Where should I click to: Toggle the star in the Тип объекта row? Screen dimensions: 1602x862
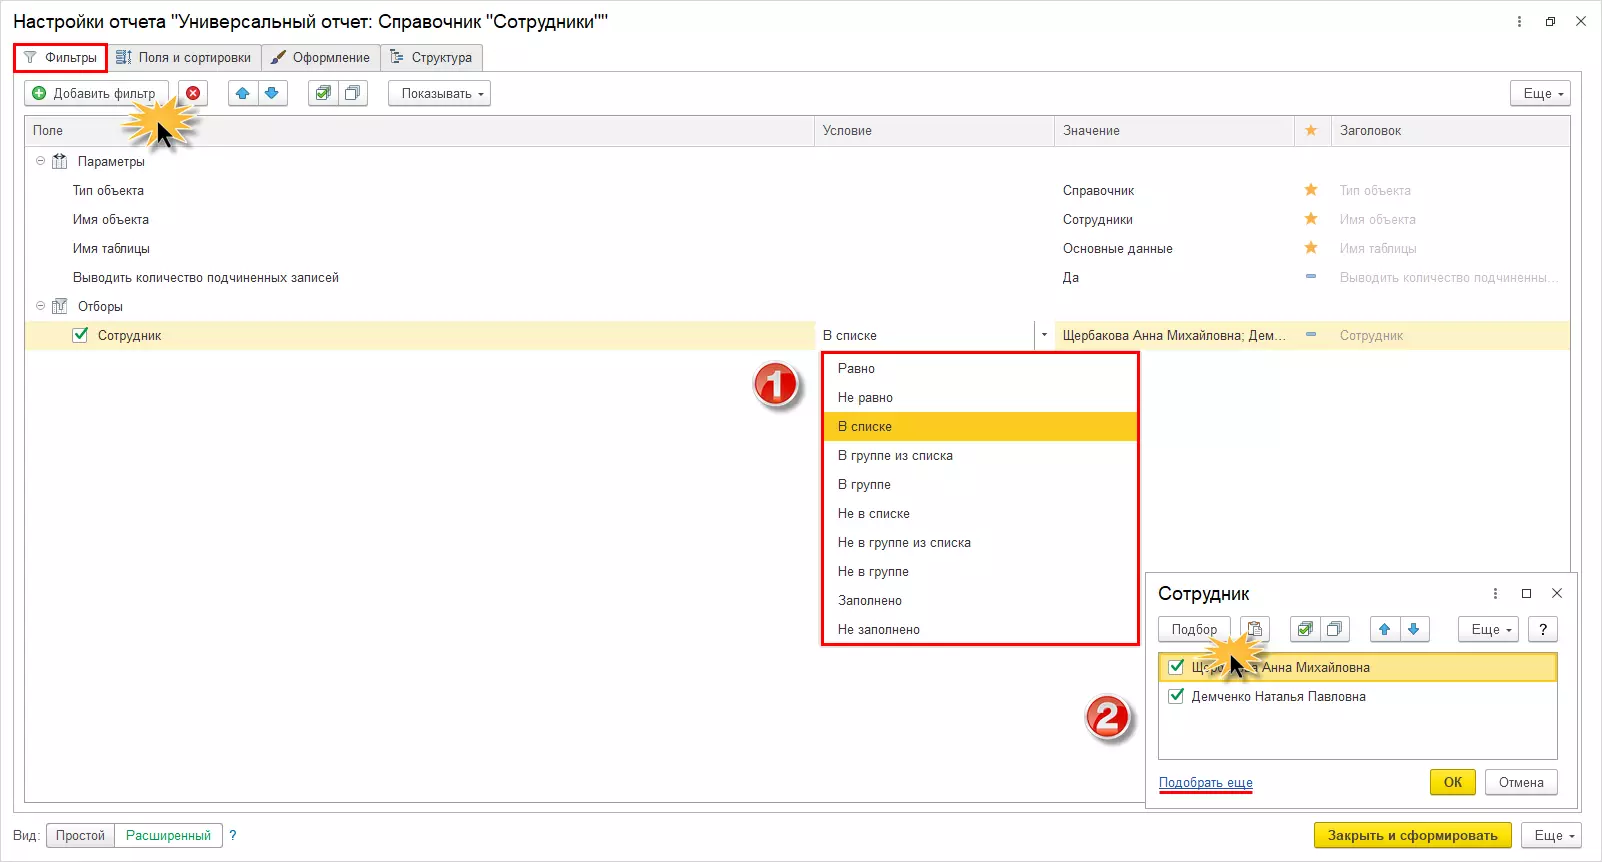tap(1311, 190)
